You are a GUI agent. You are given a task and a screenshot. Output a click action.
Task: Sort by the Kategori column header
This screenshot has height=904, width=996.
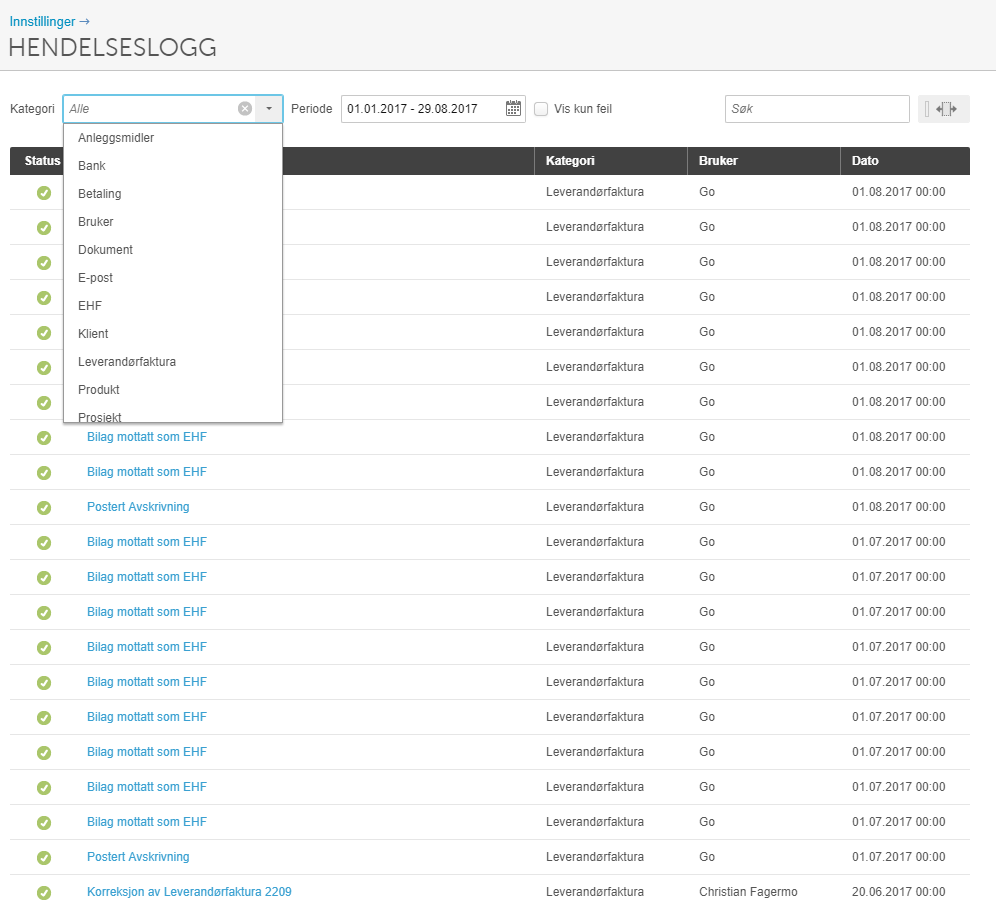click(610, 161)
